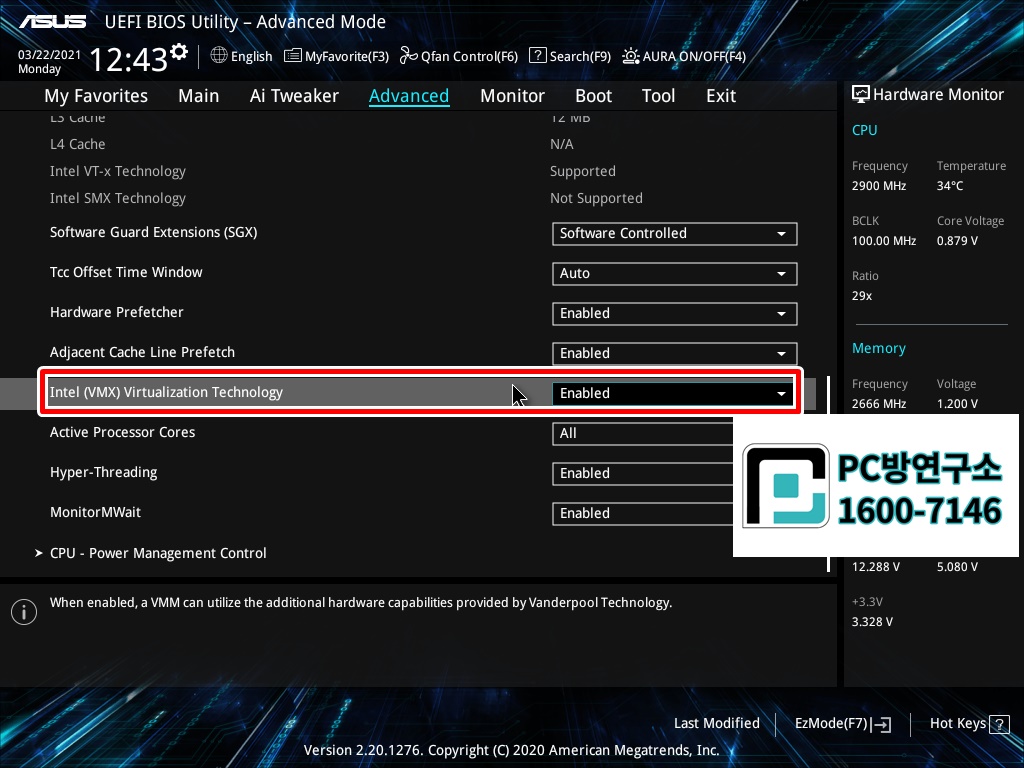1024x768 pixels.
Task: Open MonitorMWait dropdown
Action: click(643, 513)
